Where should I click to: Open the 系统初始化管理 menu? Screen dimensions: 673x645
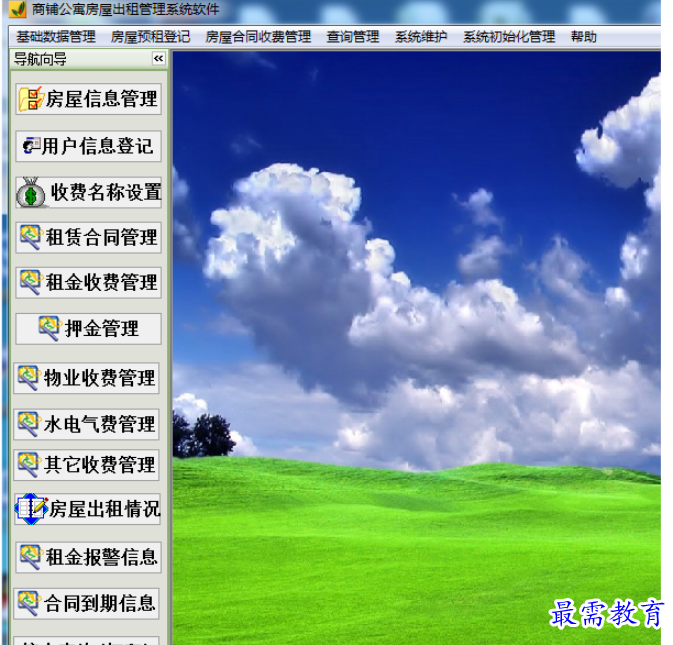coord(509,37)
